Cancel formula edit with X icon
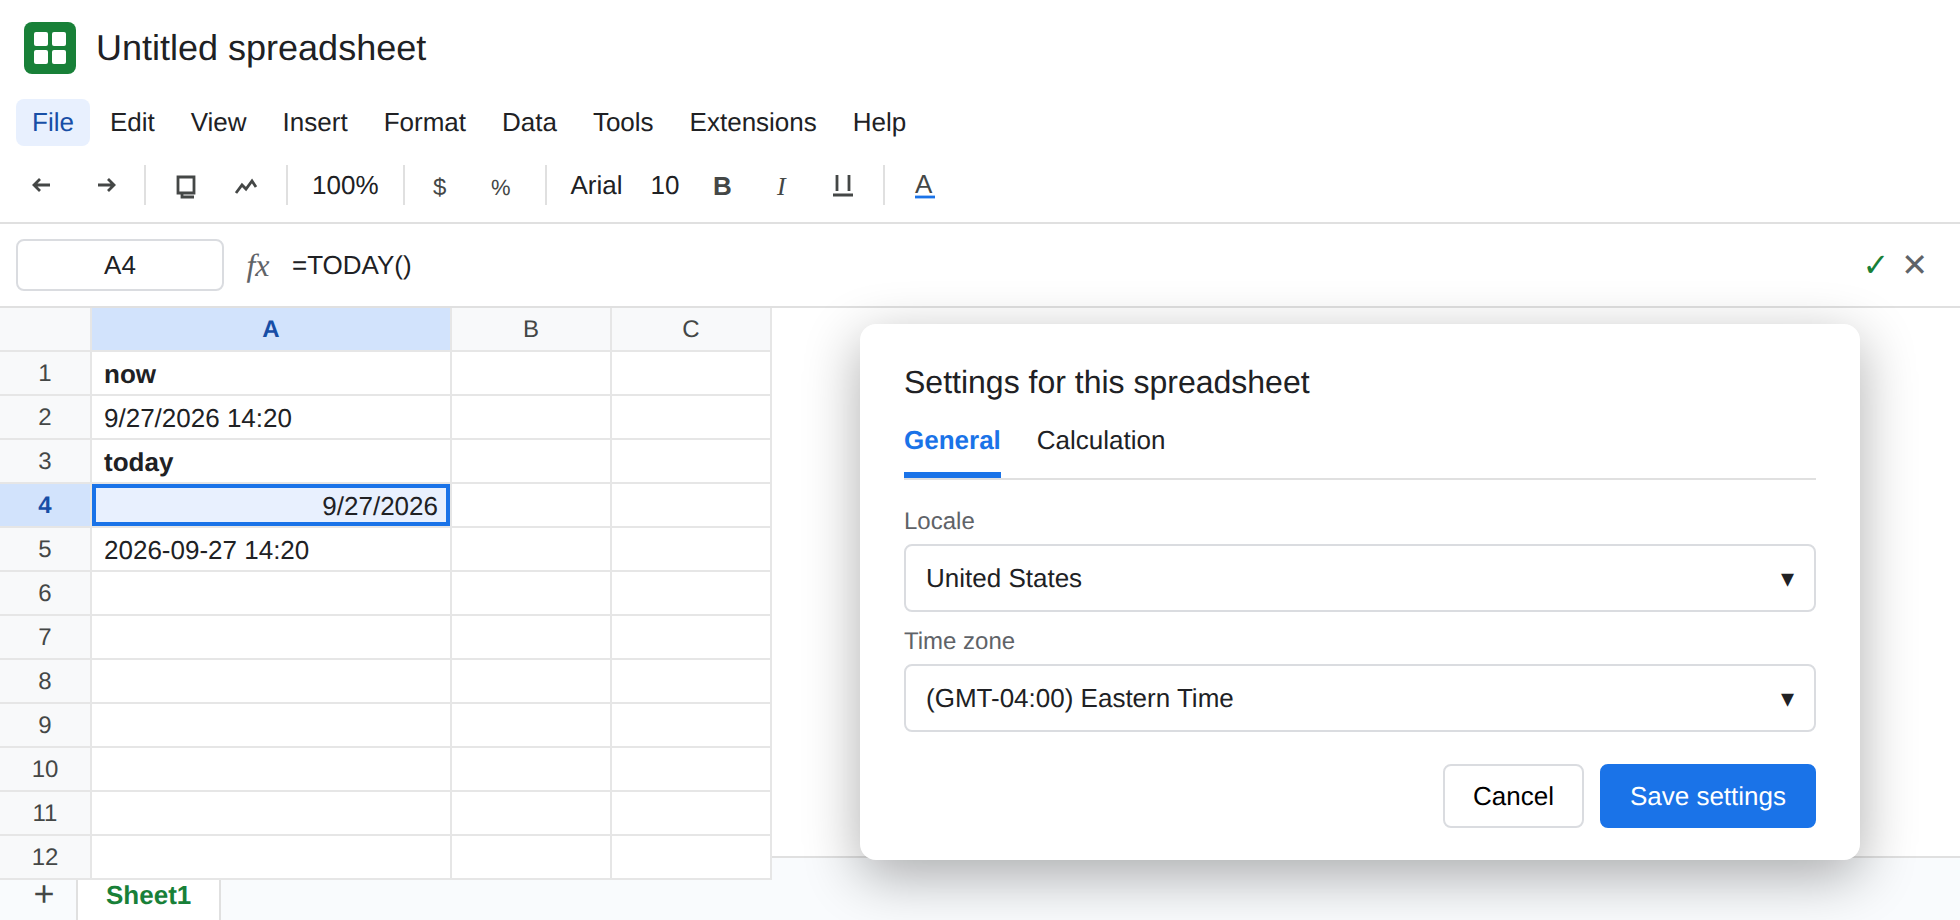Screen dimensions: 1960x920 tap(1915, 264)
